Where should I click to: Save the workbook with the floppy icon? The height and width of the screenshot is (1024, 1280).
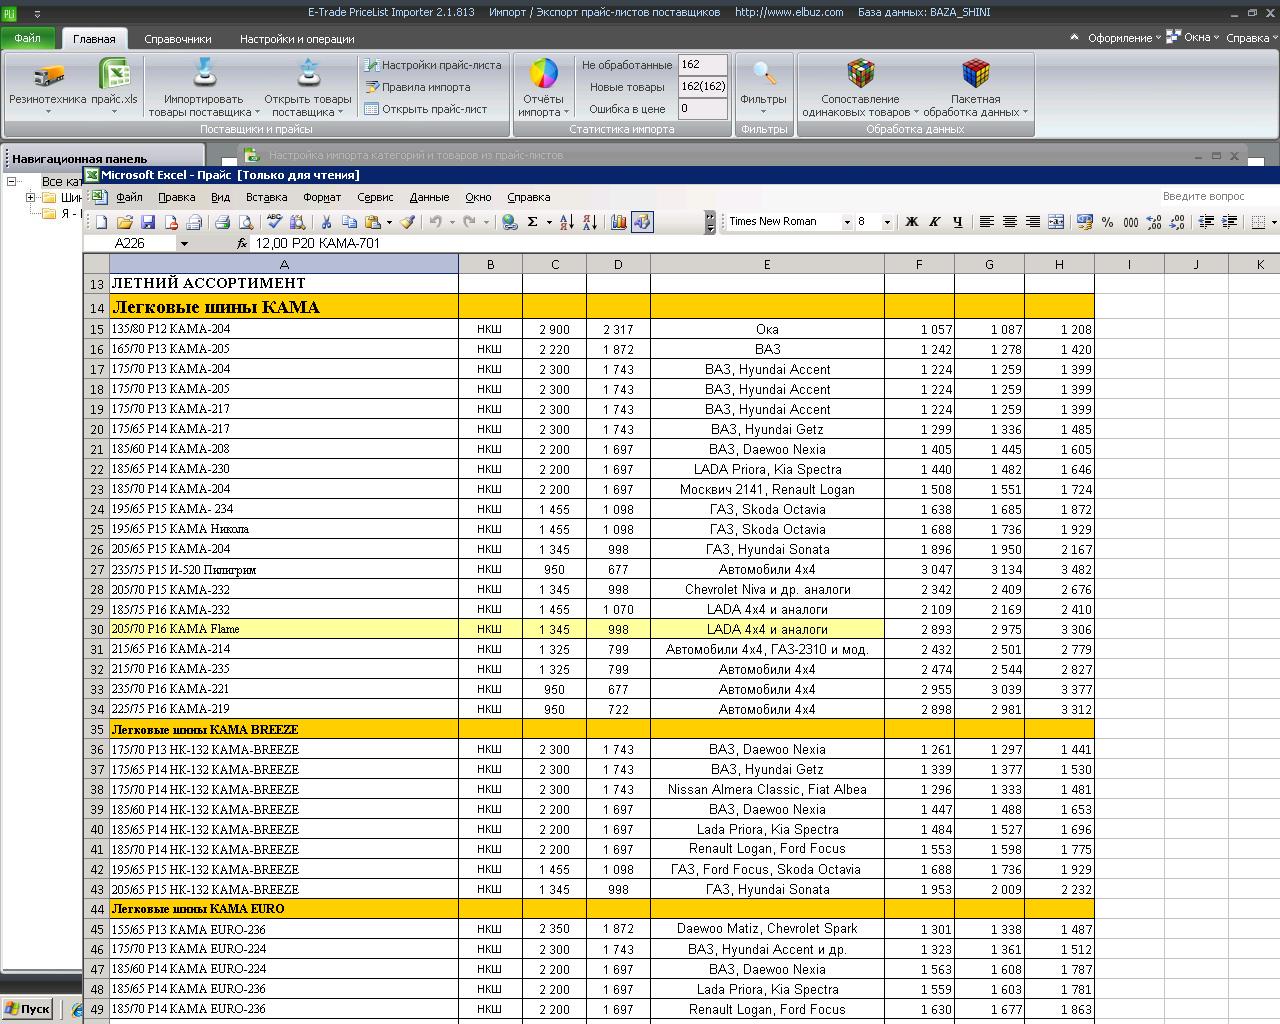[x=148, y=222]
